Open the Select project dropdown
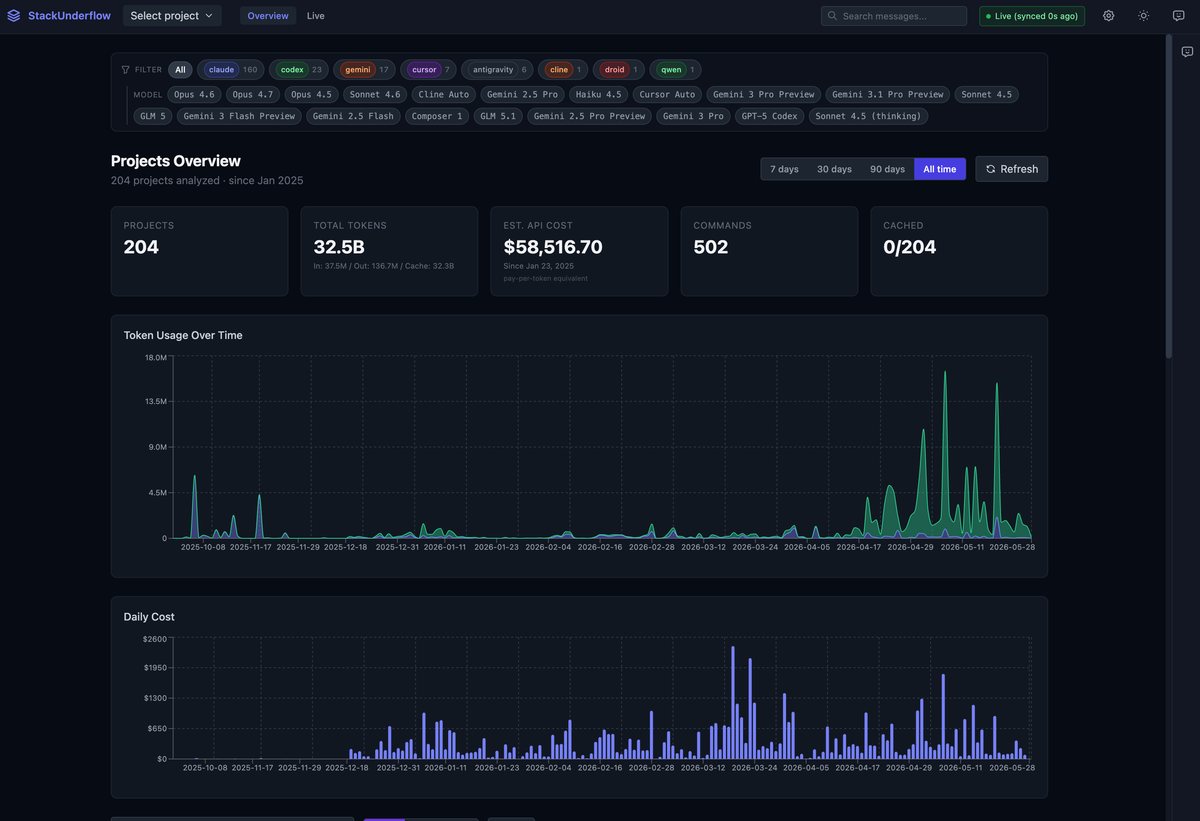 [173, 15]
